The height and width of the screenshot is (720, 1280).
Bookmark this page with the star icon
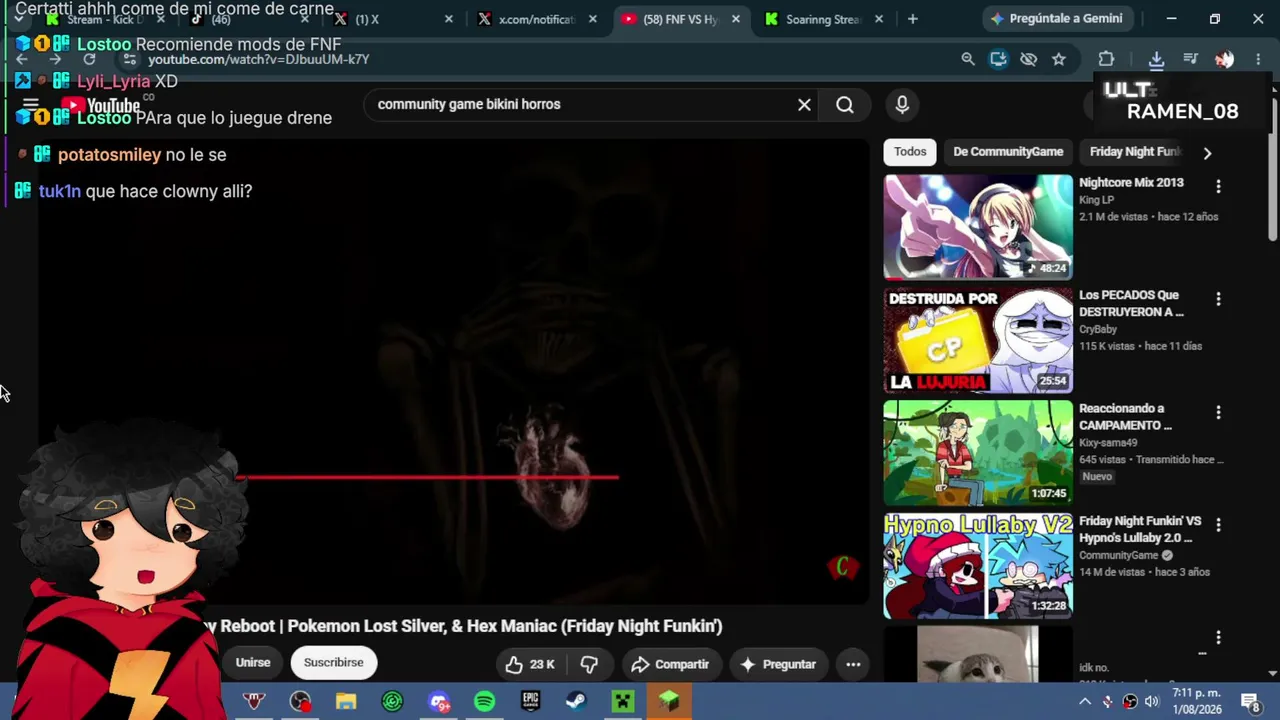[x=1059, y=59]
